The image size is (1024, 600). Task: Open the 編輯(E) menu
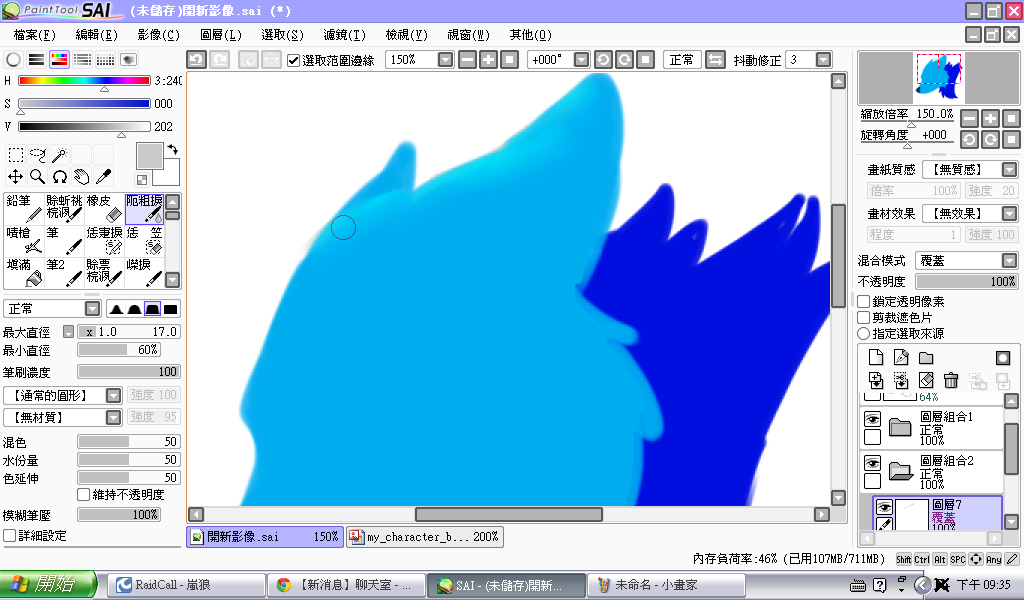(96, 35)
